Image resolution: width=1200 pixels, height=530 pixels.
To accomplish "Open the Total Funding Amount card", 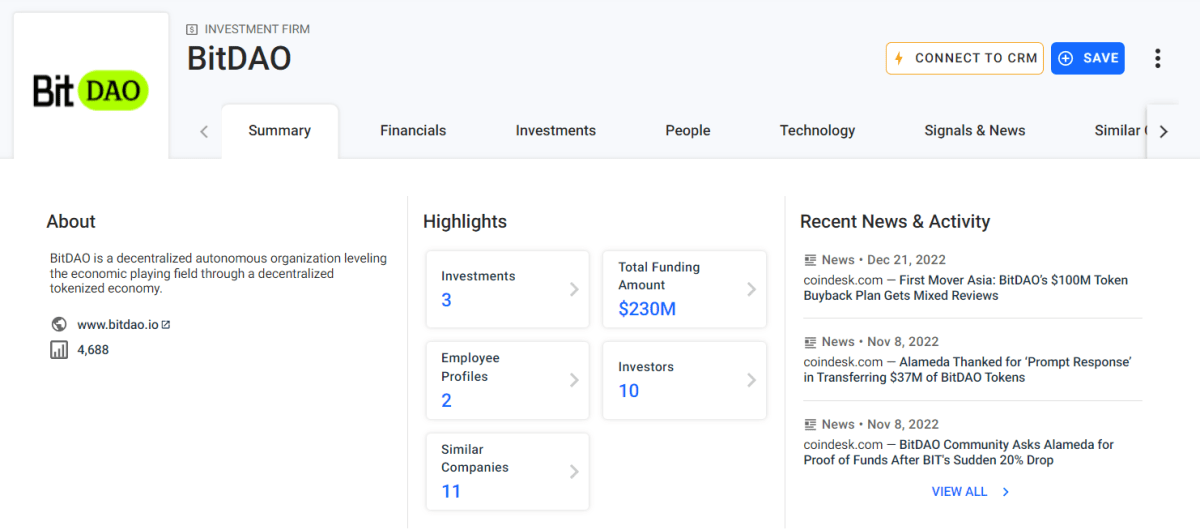I will 685,289.
